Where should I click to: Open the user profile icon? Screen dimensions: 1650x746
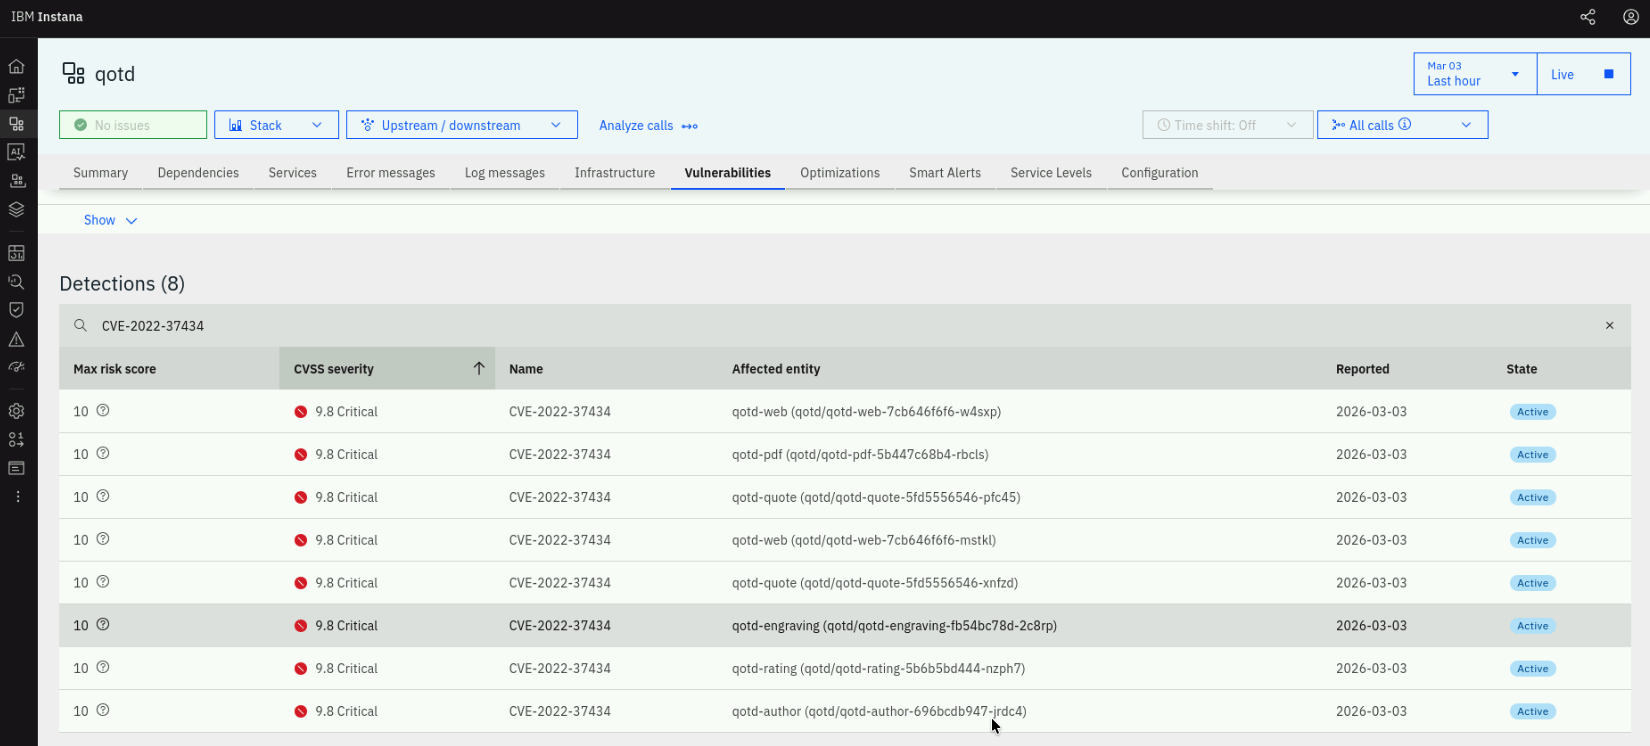[x=1630, y=17]
